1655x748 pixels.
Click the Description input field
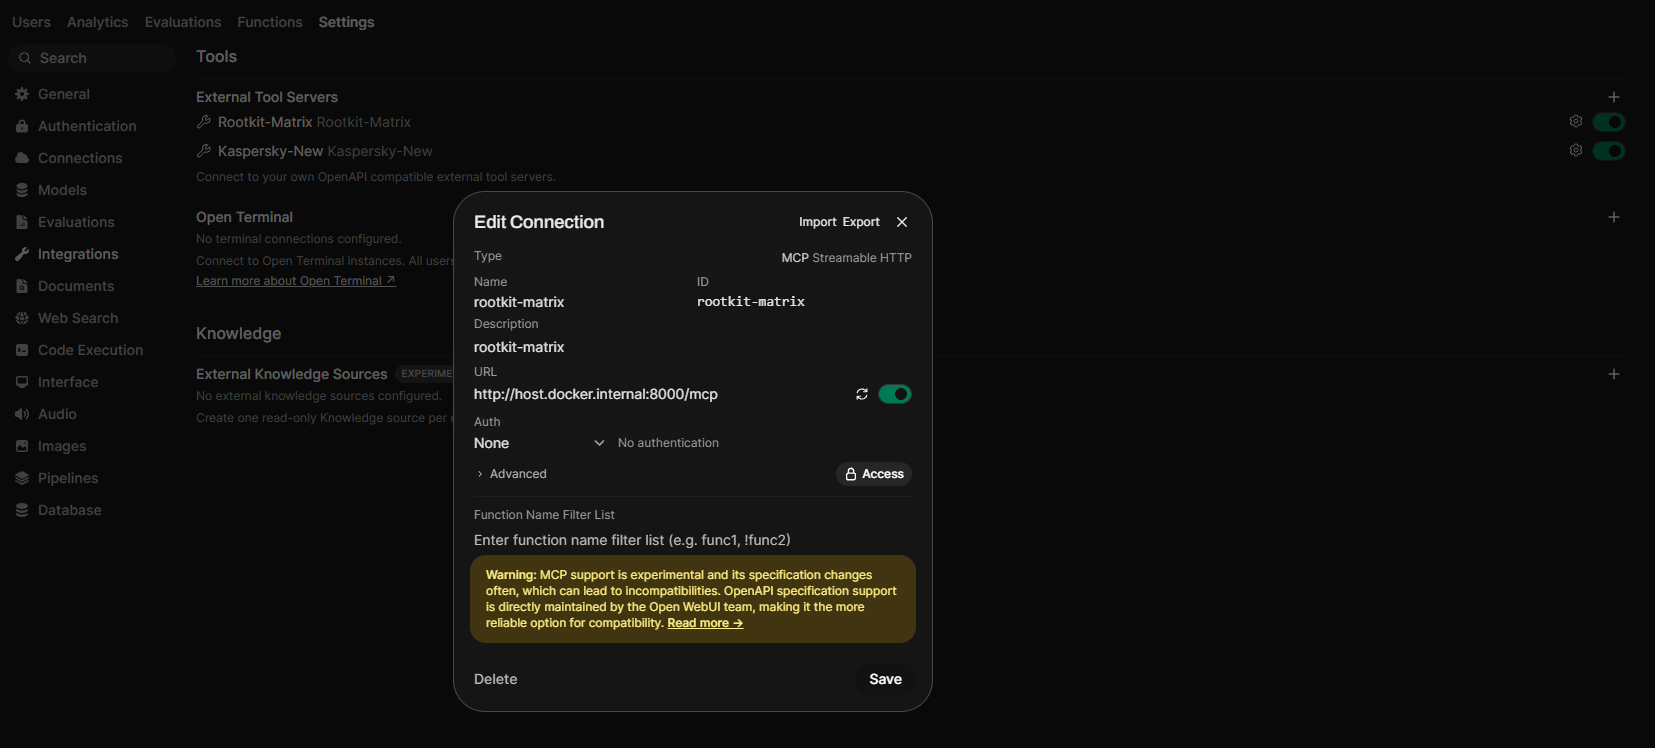click(x=693, y=347)
